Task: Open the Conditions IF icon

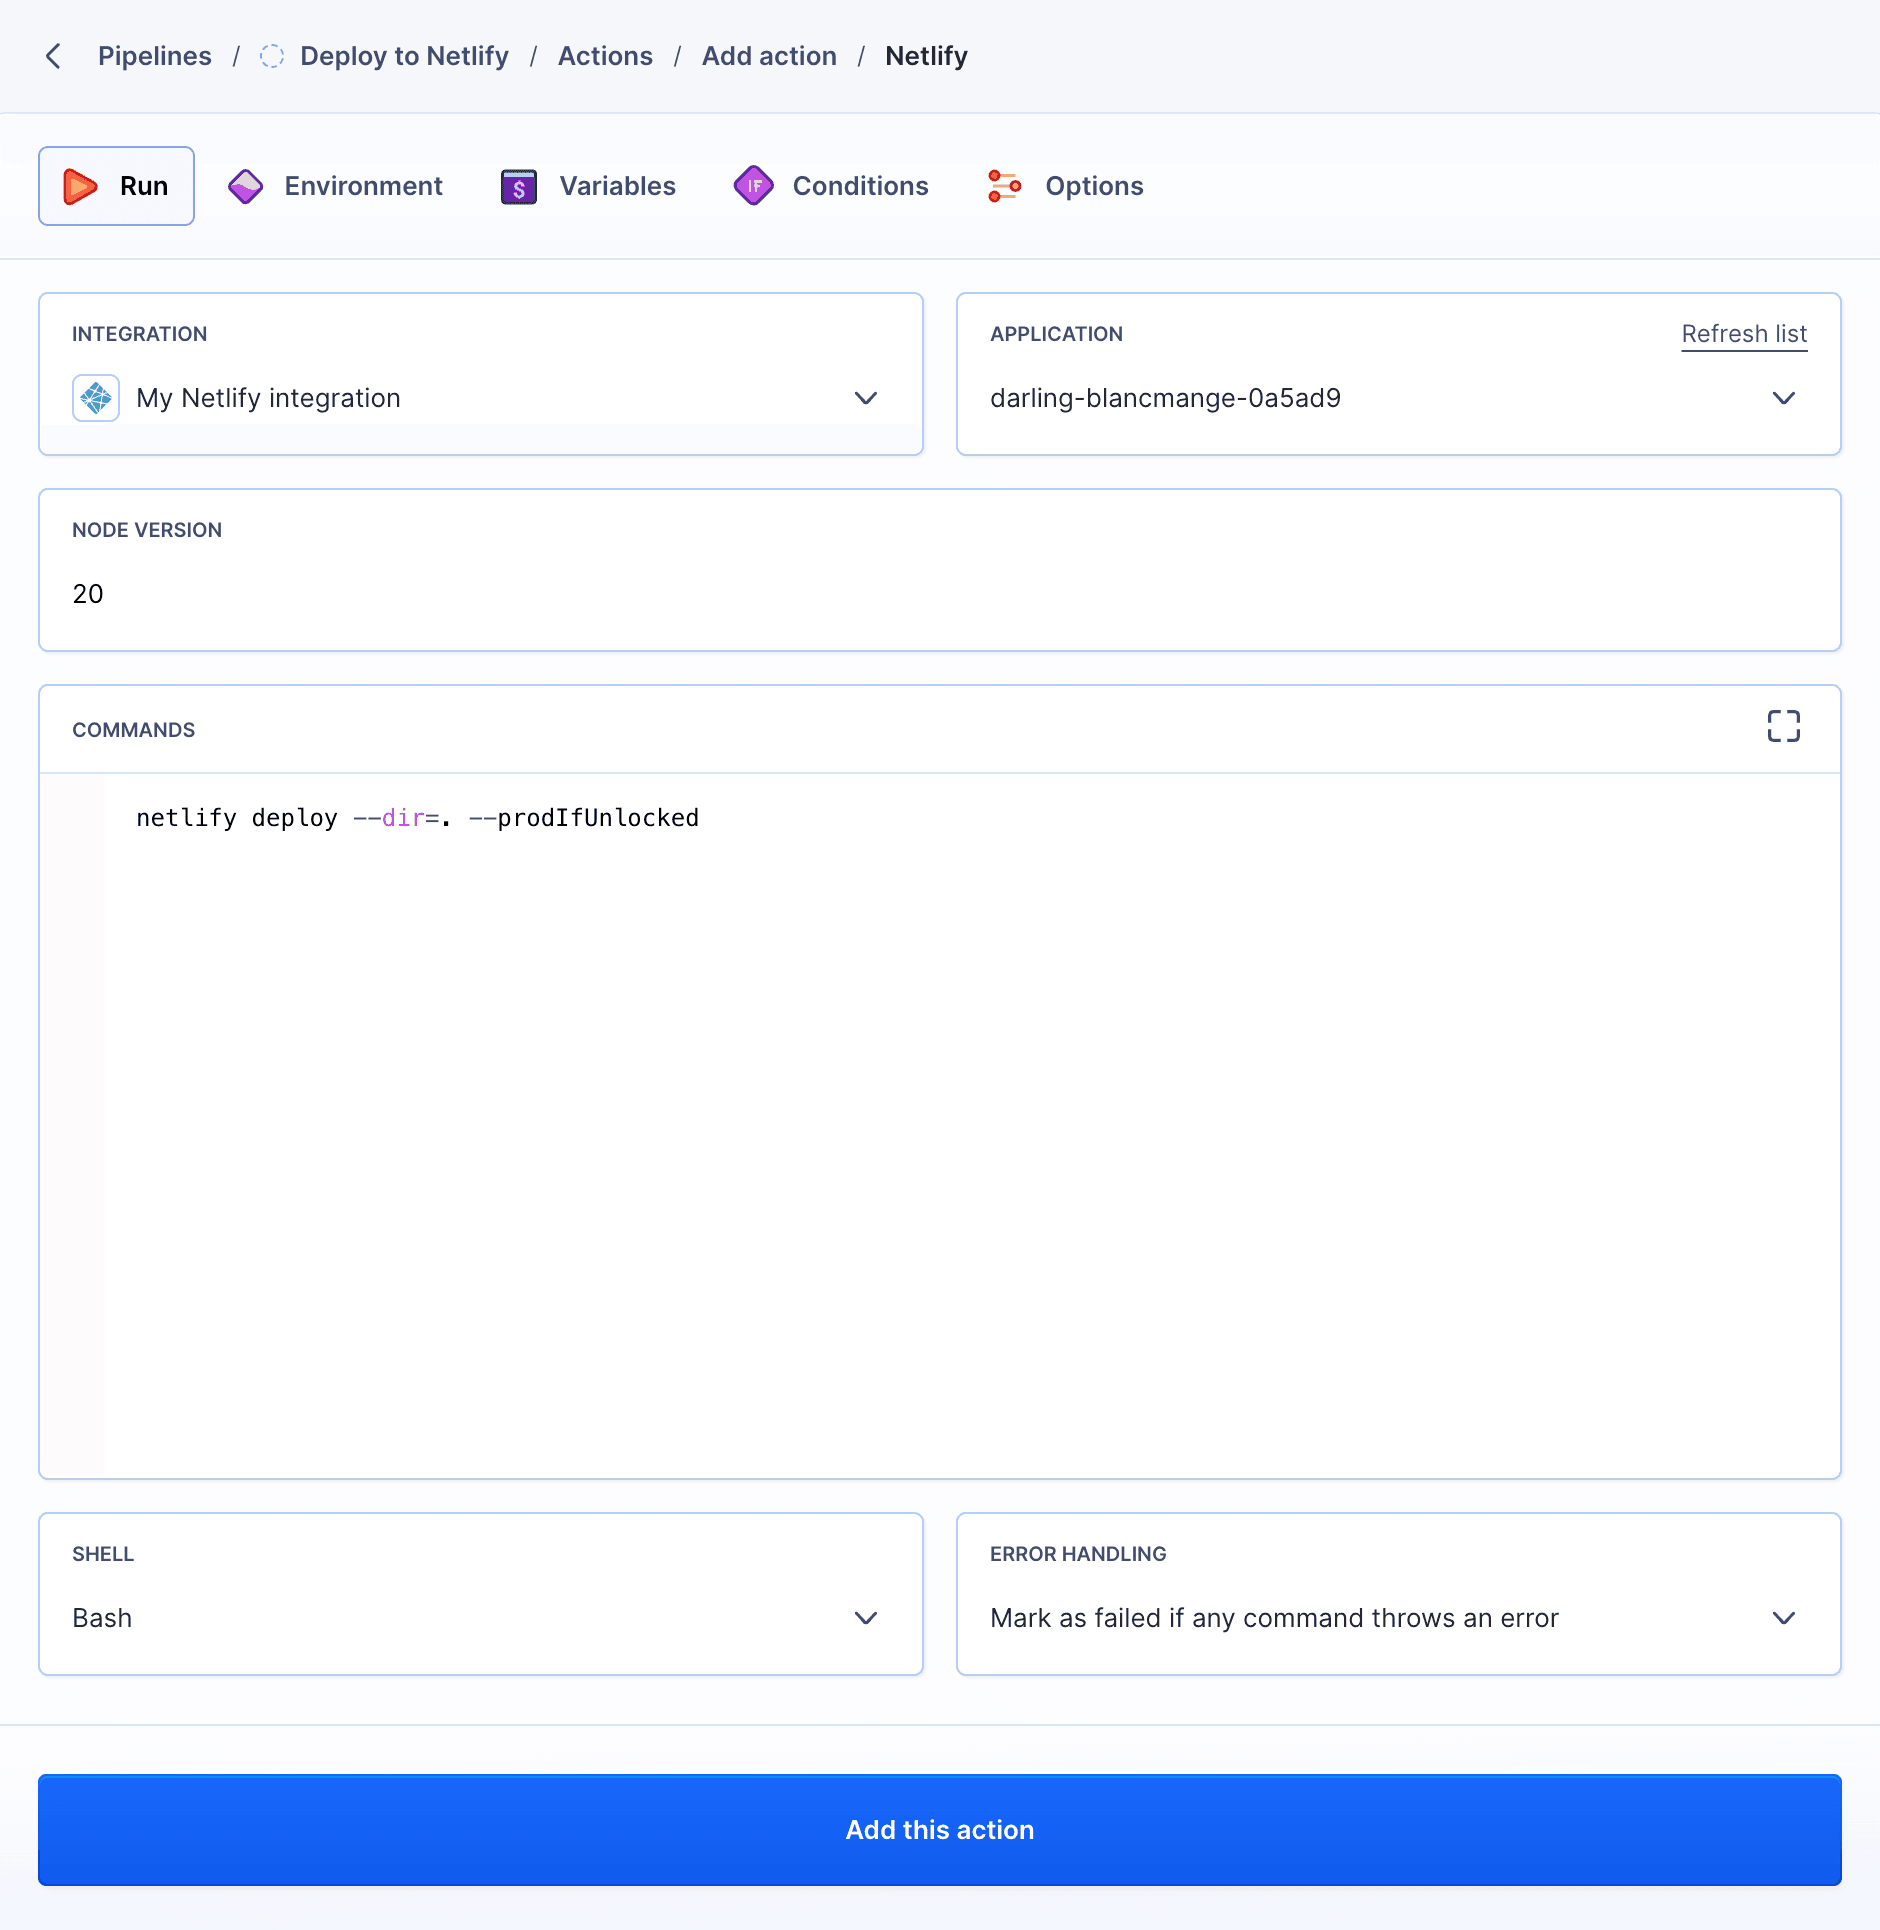Action: pyautogui.click(x=753, y=185)
